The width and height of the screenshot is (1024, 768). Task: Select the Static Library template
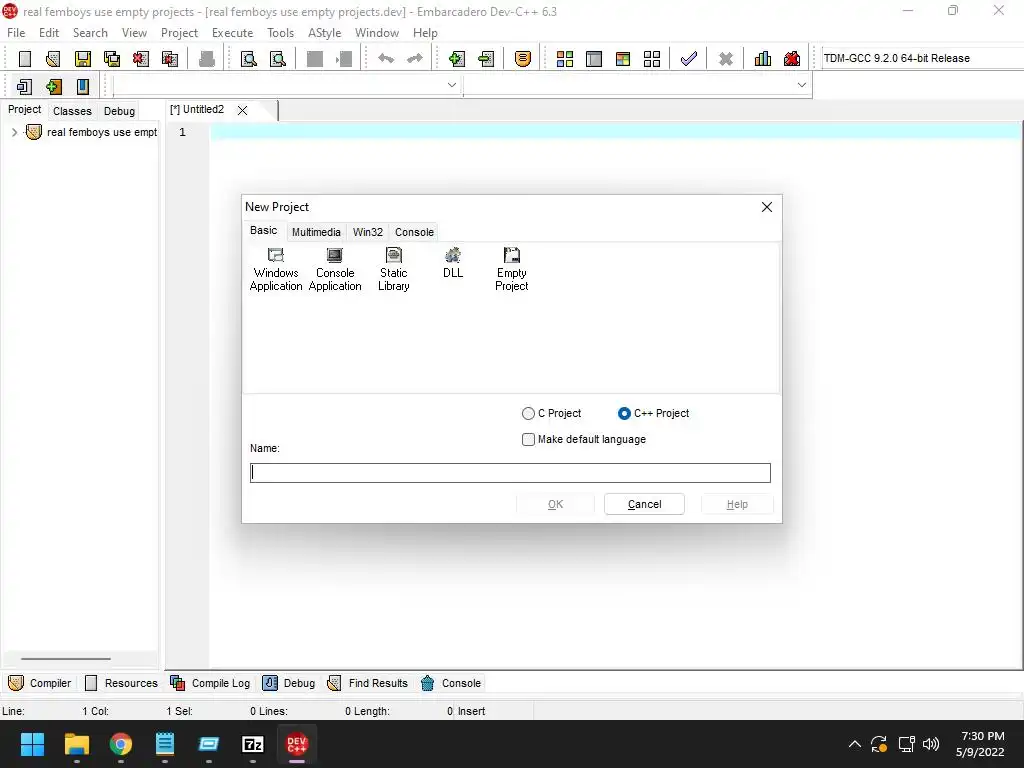pyautogui.click(x=394, y=269)
